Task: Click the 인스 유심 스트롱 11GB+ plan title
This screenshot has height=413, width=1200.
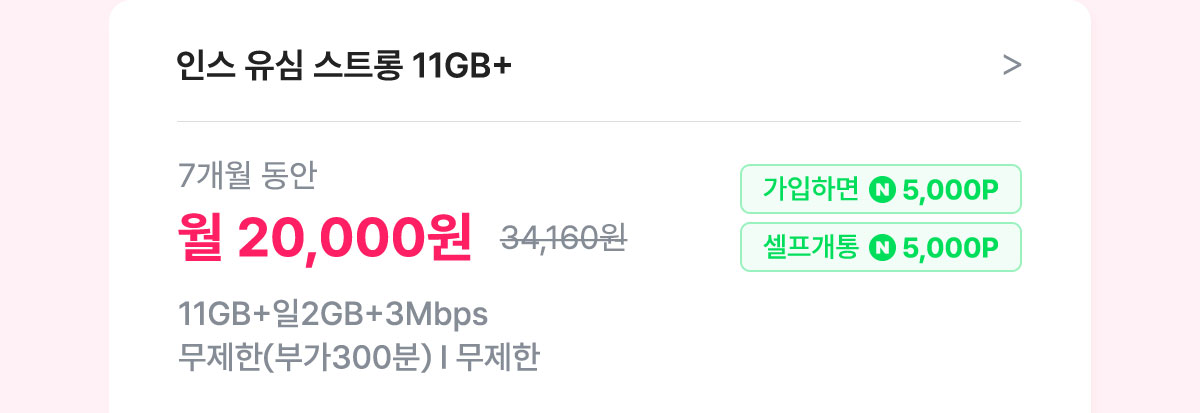Action: (344, 66)
